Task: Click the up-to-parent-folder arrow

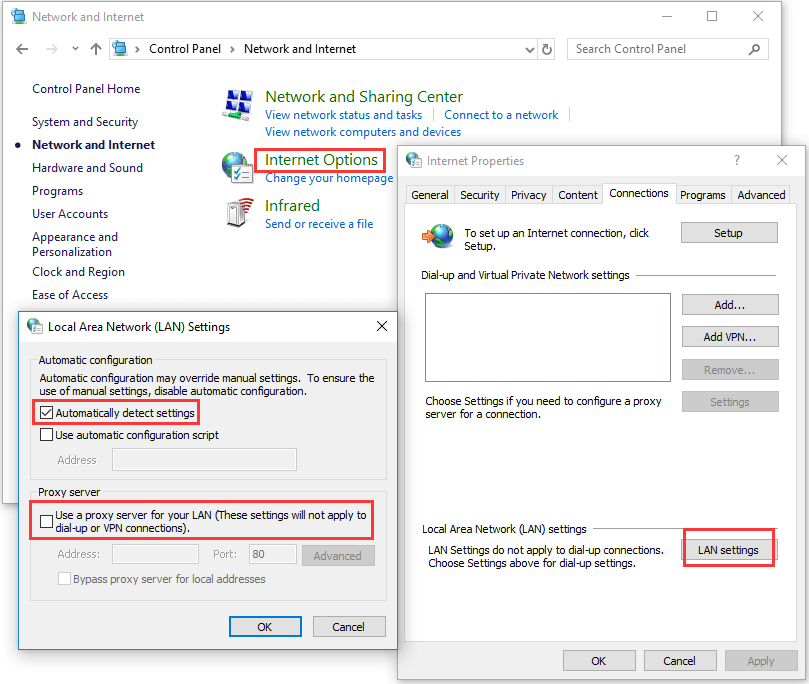Action: pyautogui.click(x=96, y=48)
